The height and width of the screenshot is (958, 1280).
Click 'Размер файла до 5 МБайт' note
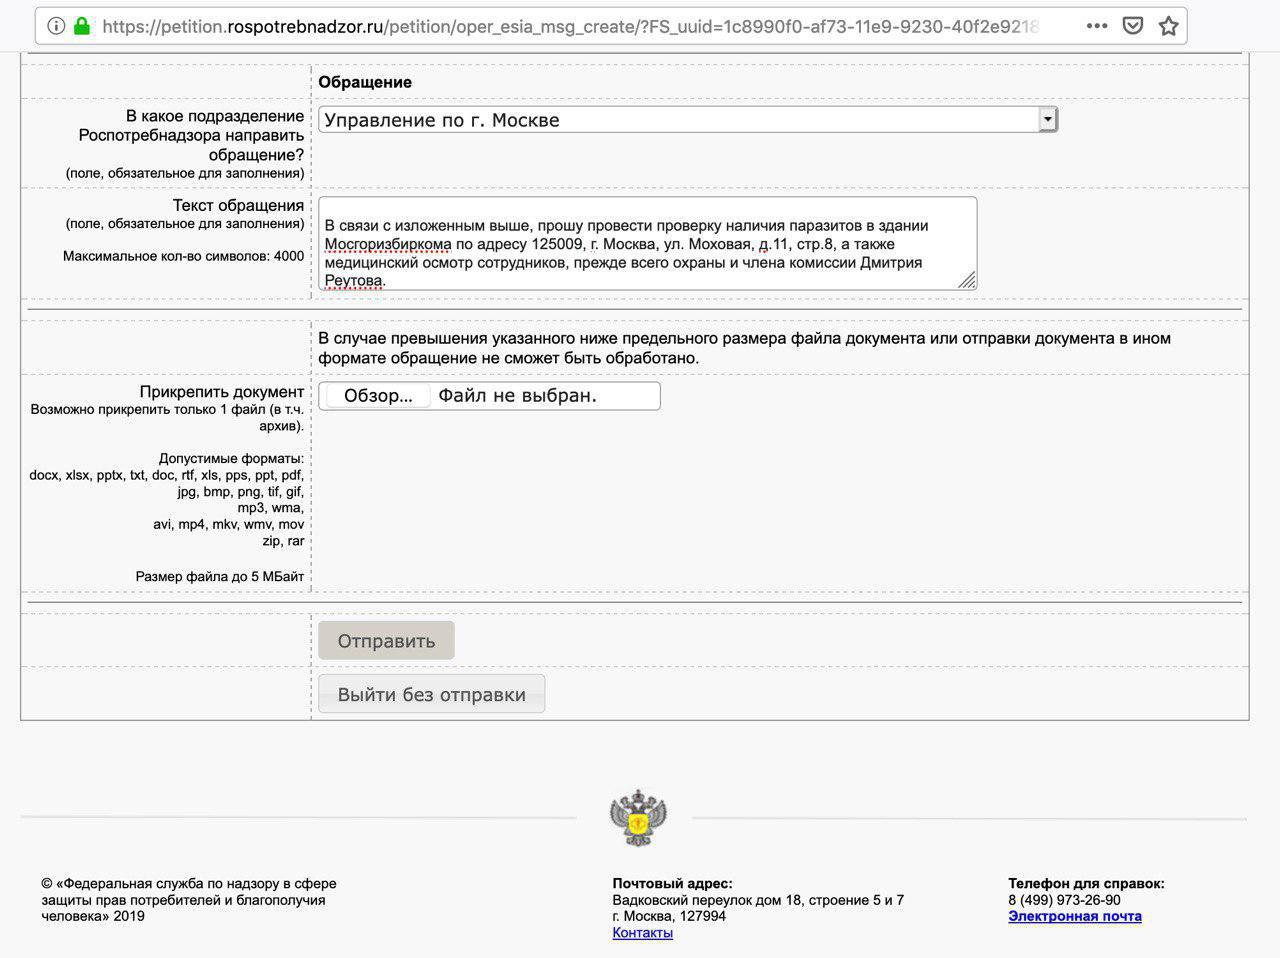pyautogui.click(x=220, y=576)
